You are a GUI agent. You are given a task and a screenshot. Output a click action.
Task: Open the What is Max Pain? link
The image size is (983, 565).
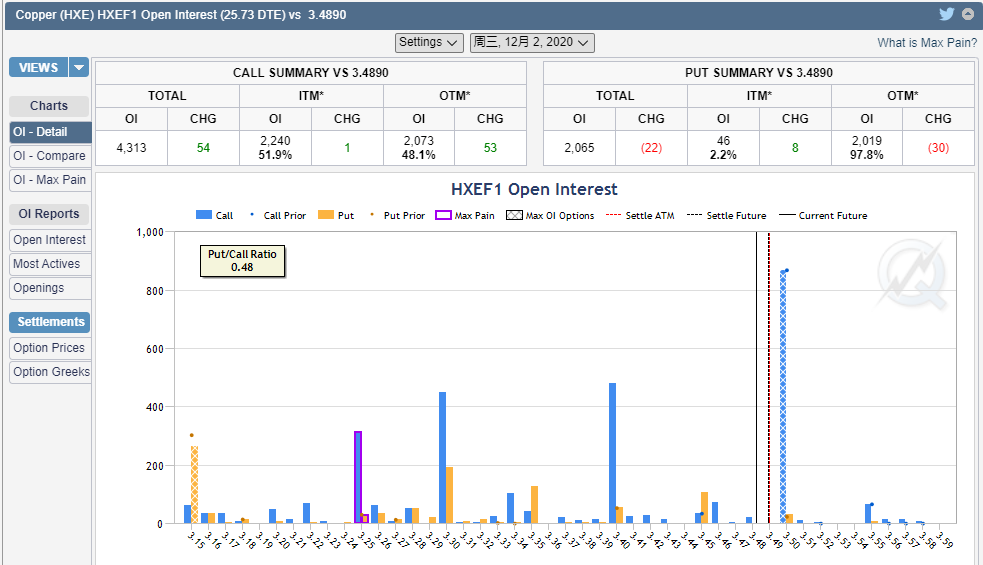point(927,43)
